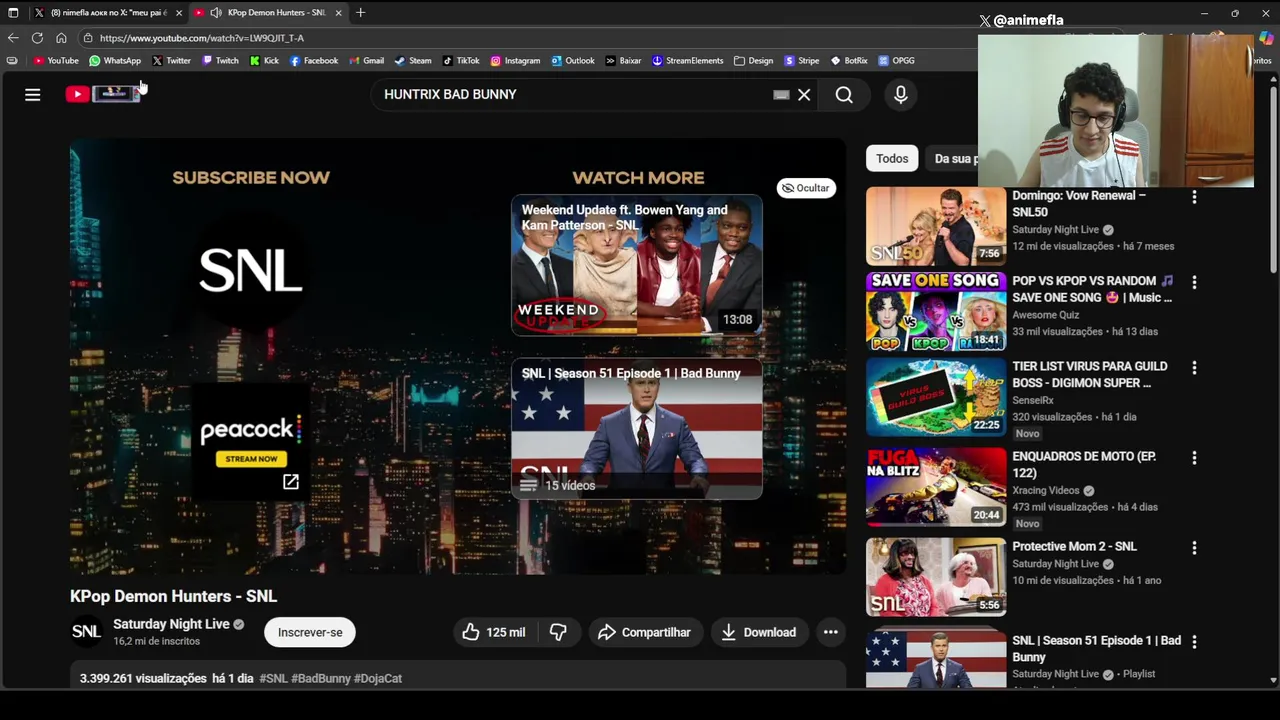Open TikTok bookmark

click(x=461, y=61)
